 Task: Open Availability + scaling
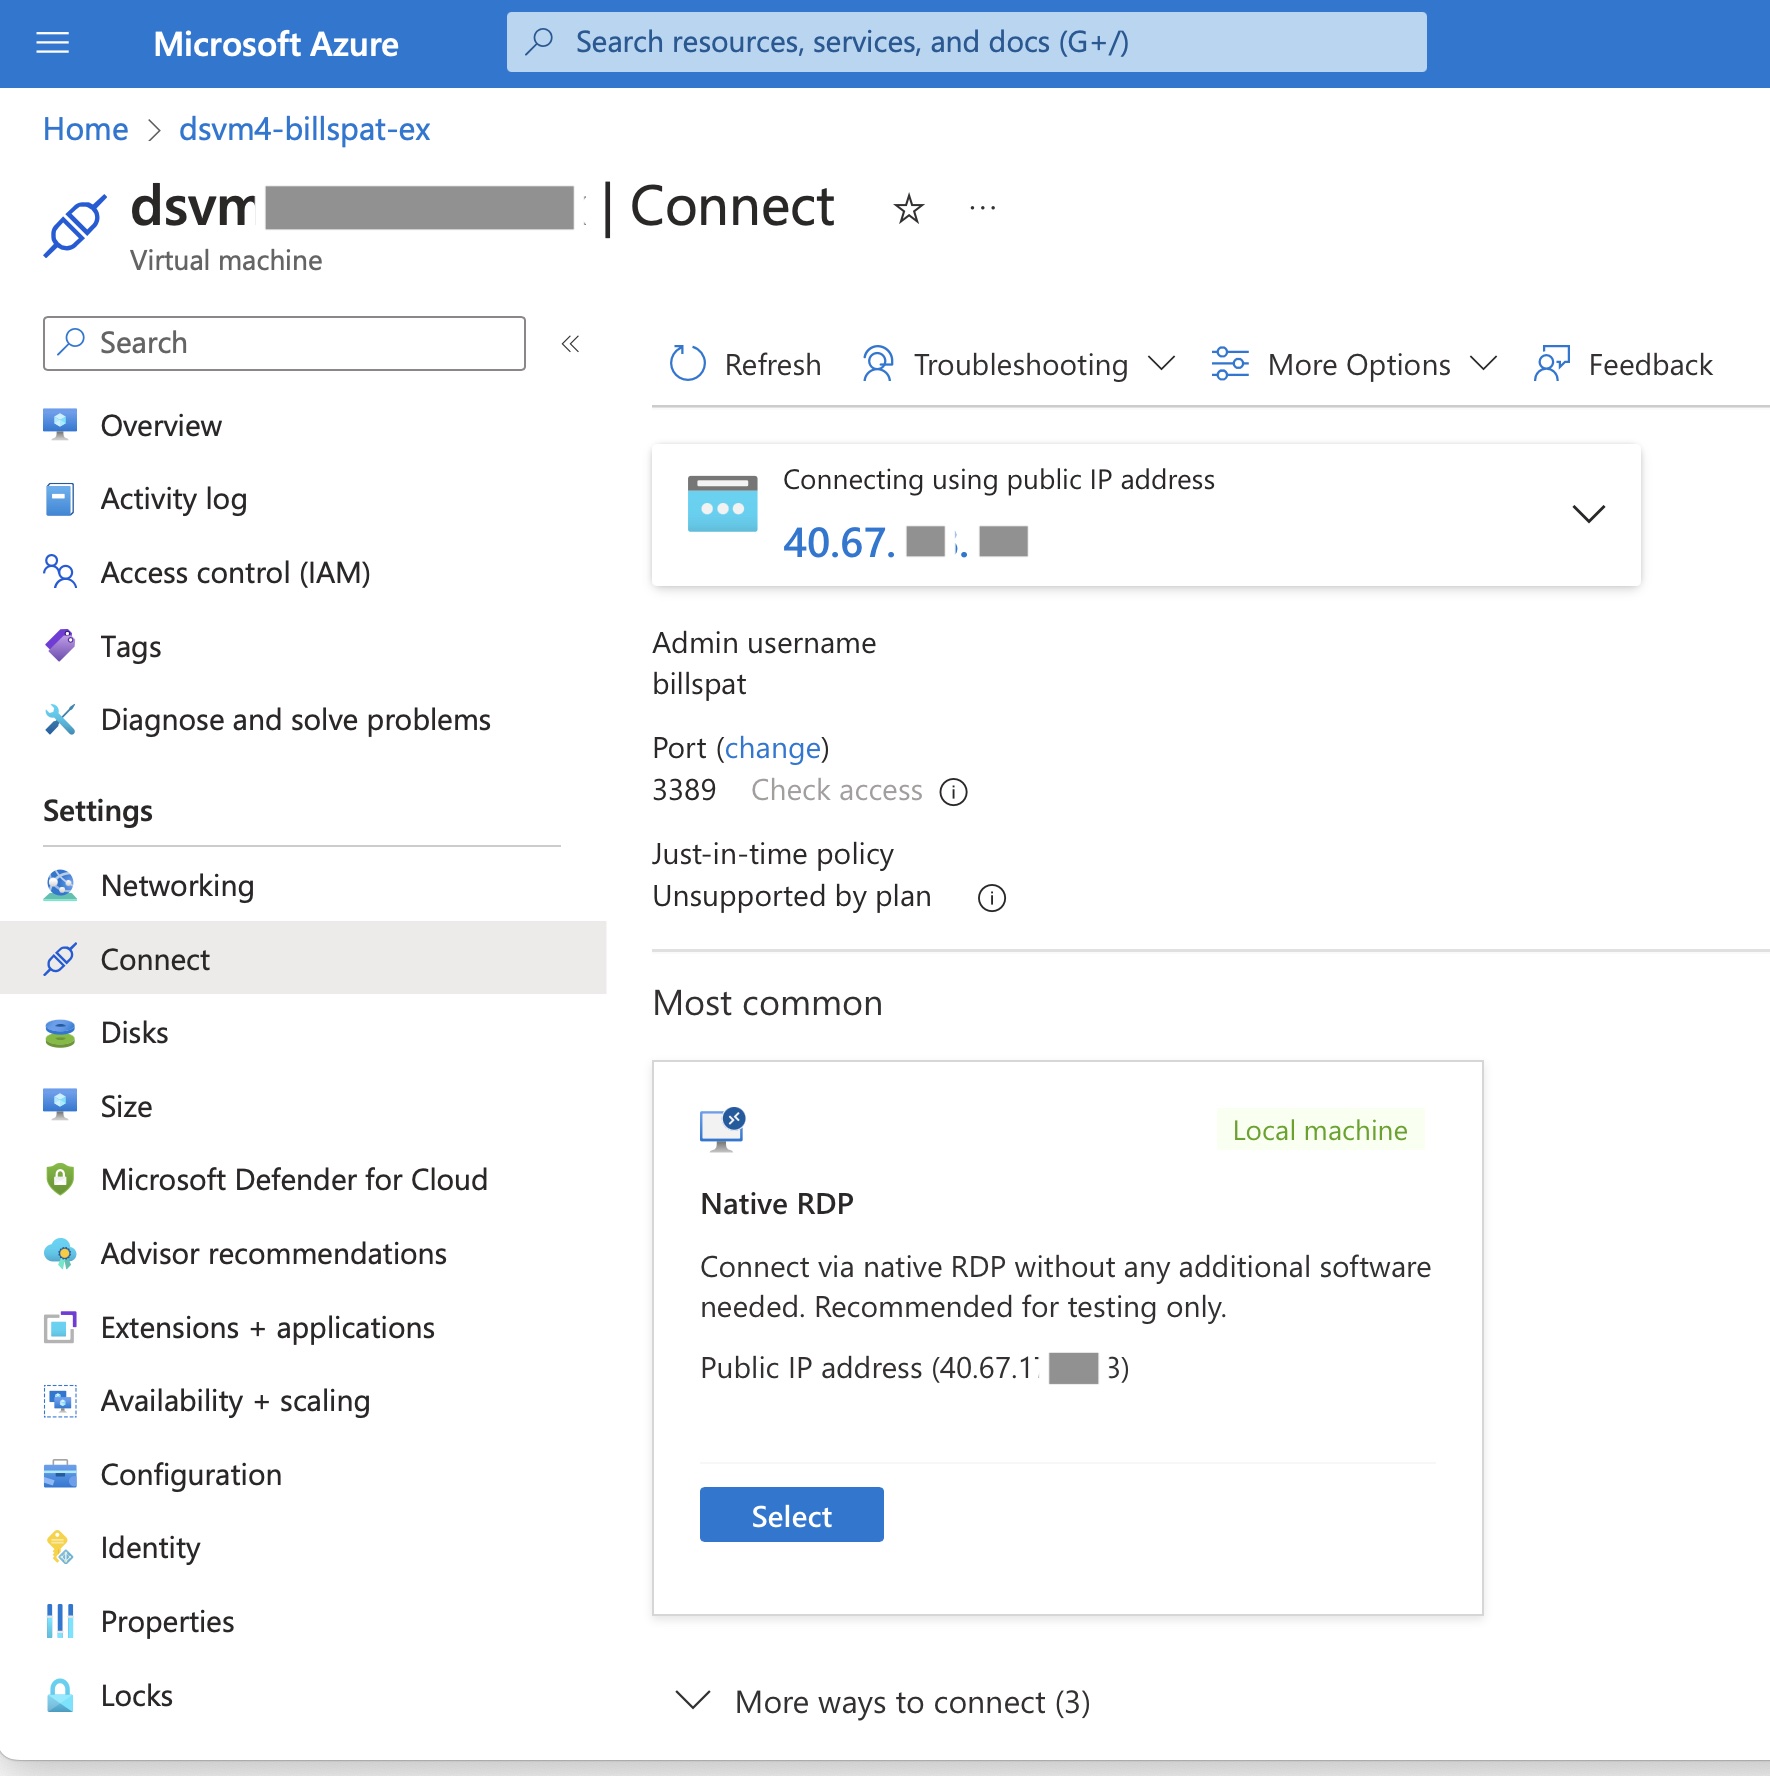pyautogui.click(x=236, y=1400)
